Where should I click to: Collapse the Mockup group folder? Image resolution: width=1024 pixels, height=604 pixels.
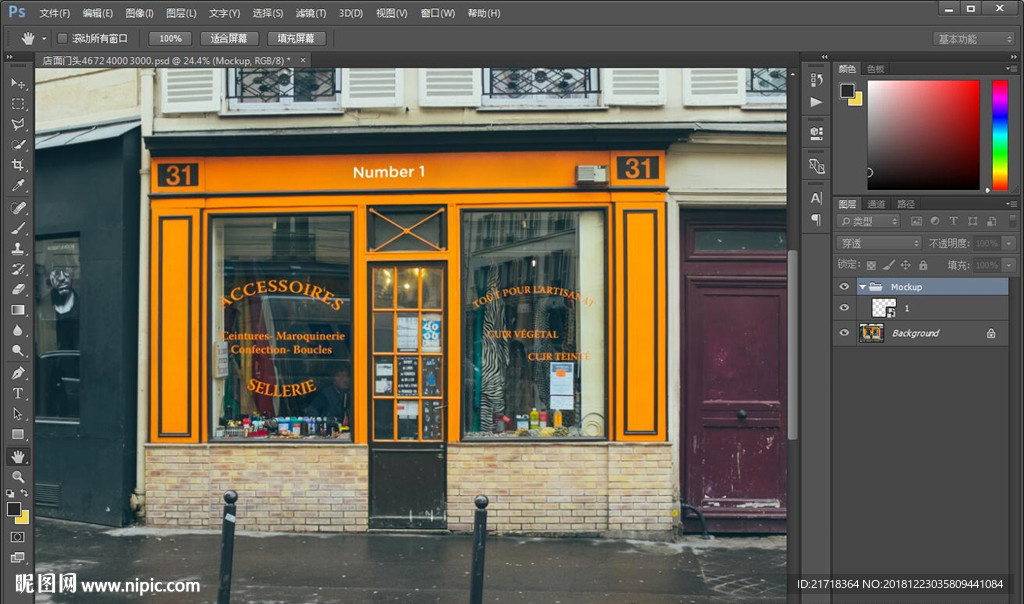coord(862,287)
